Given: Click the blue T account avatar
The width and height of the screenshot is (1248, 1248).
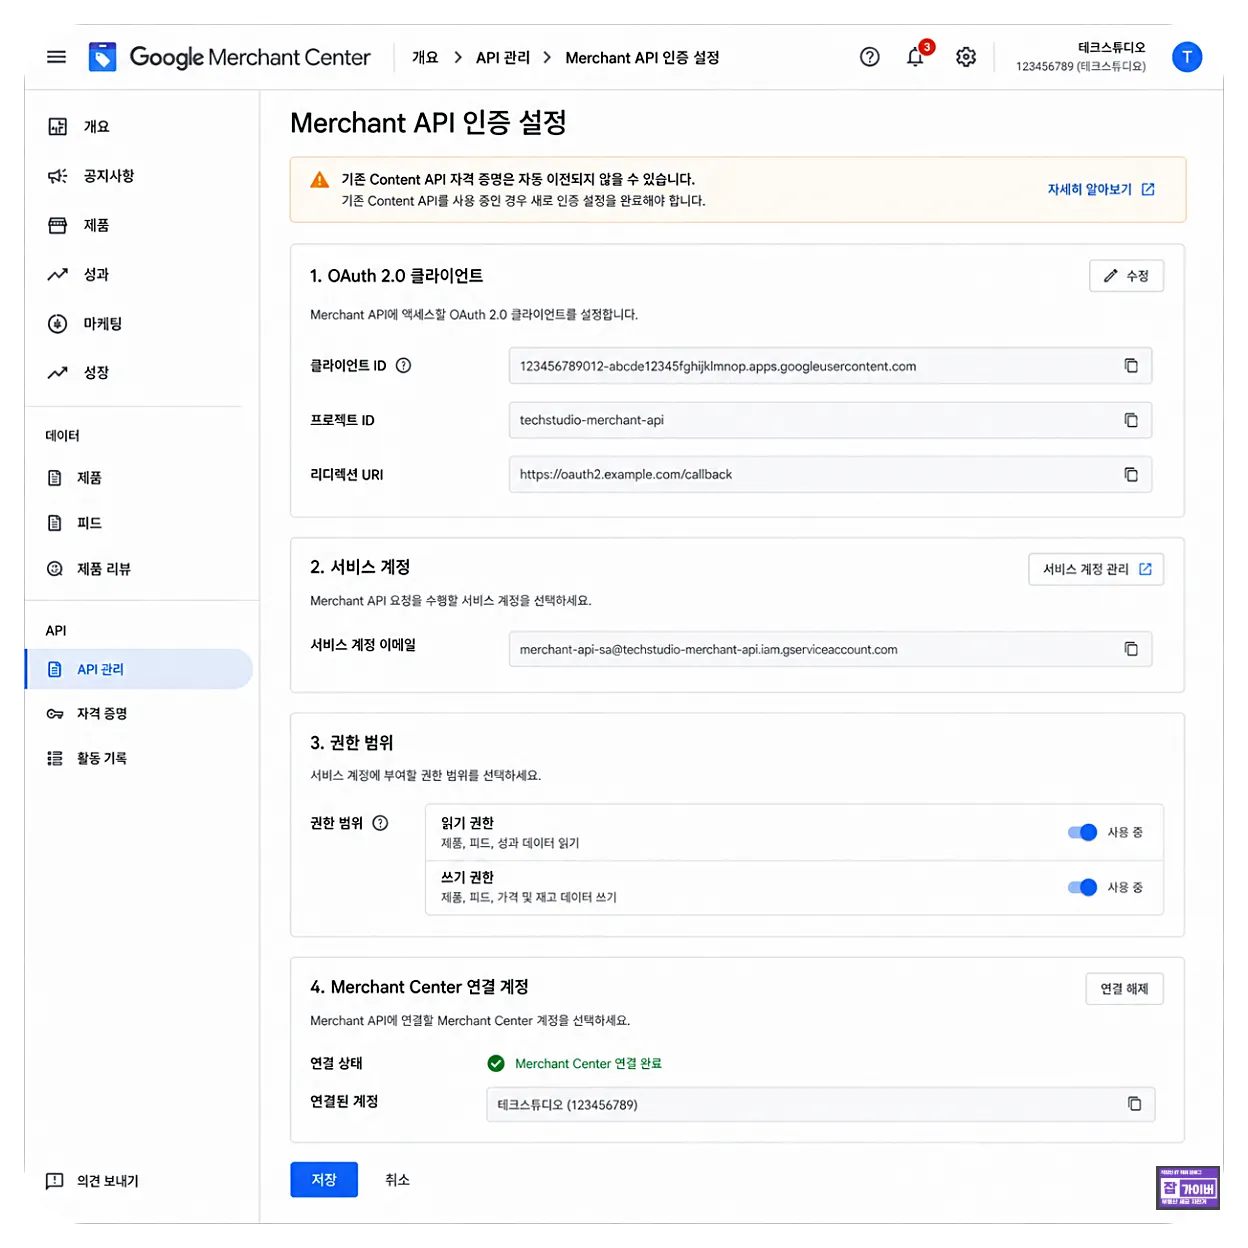Looking at the screenshot, I should coord(1187,57).
